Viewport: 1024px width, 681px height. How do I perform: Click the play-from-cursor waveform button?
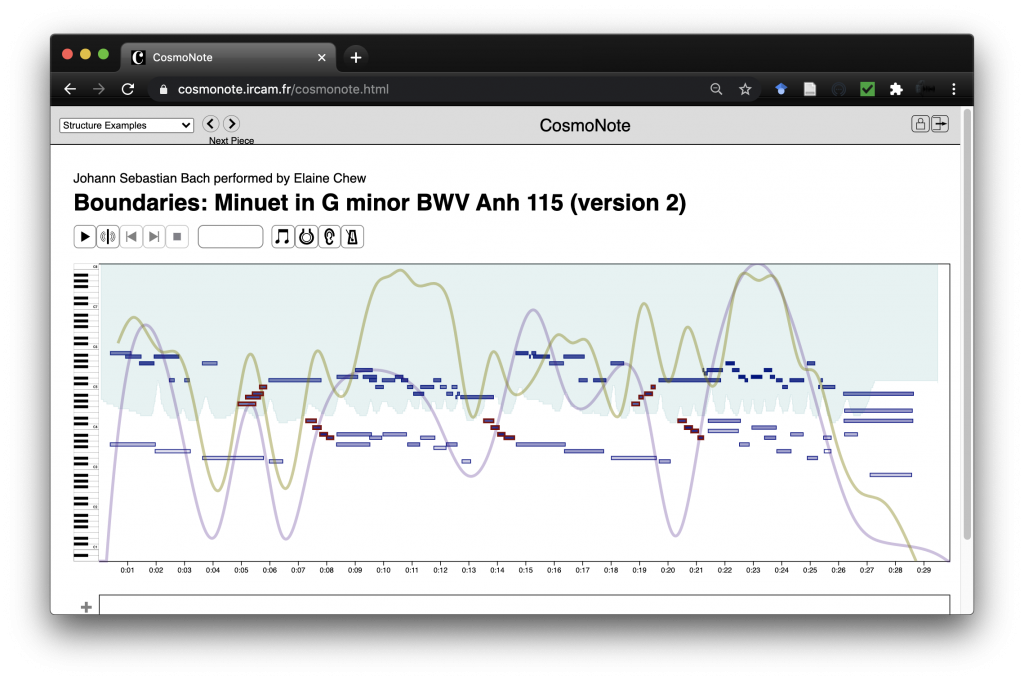pyautogui.click(x=108, y=236)
